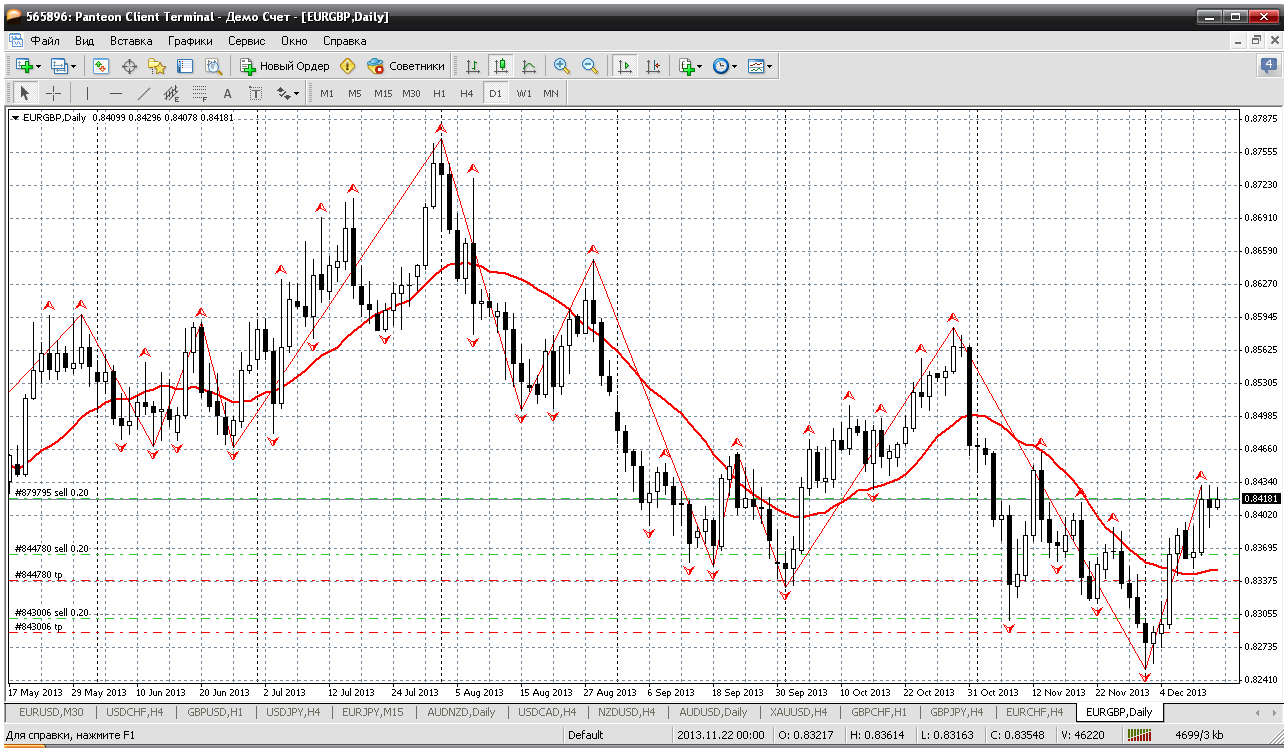The image size is (1288, 748).
Task: Draw an equidistant channel
Action: point(171,93)
